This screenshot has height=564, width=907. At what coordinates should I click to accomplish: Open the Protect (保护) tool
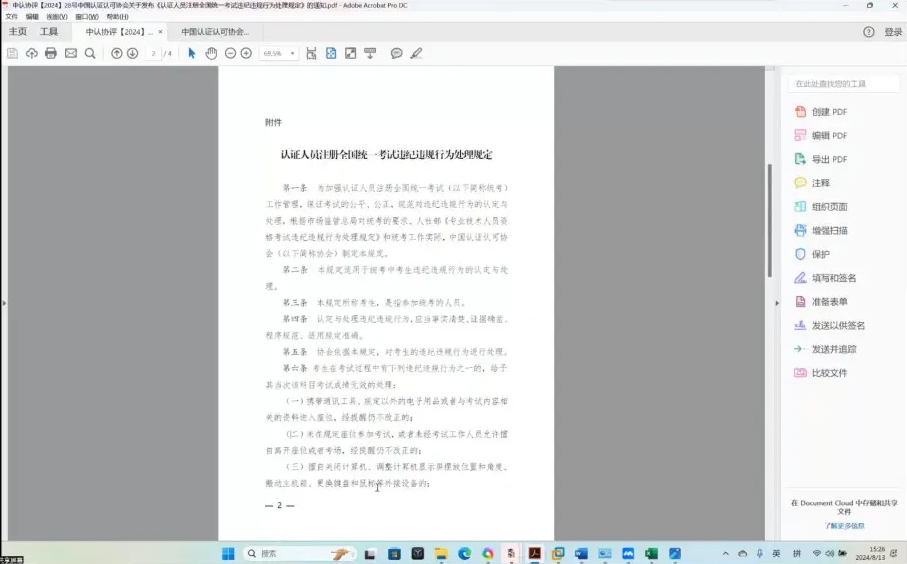click(x=812, y=254)
